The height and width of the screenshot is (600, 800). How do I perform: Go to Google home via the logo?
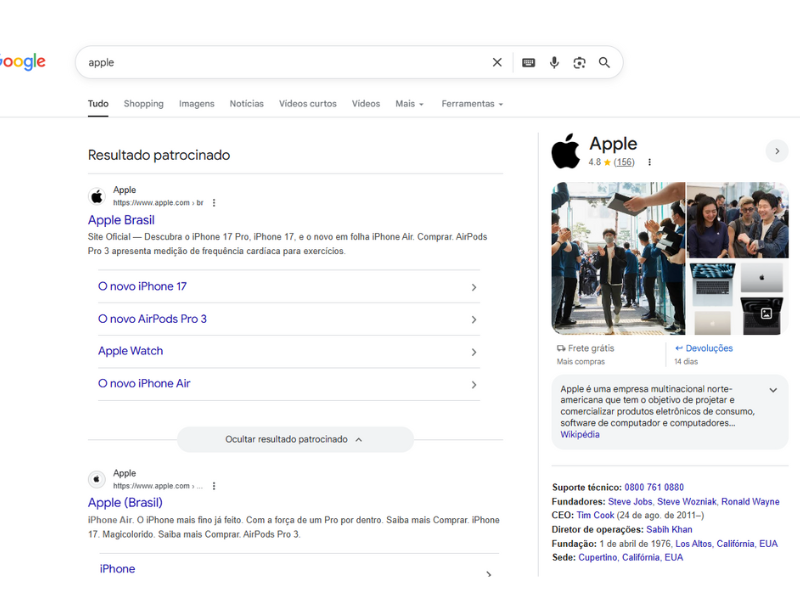tap(22, 62)
